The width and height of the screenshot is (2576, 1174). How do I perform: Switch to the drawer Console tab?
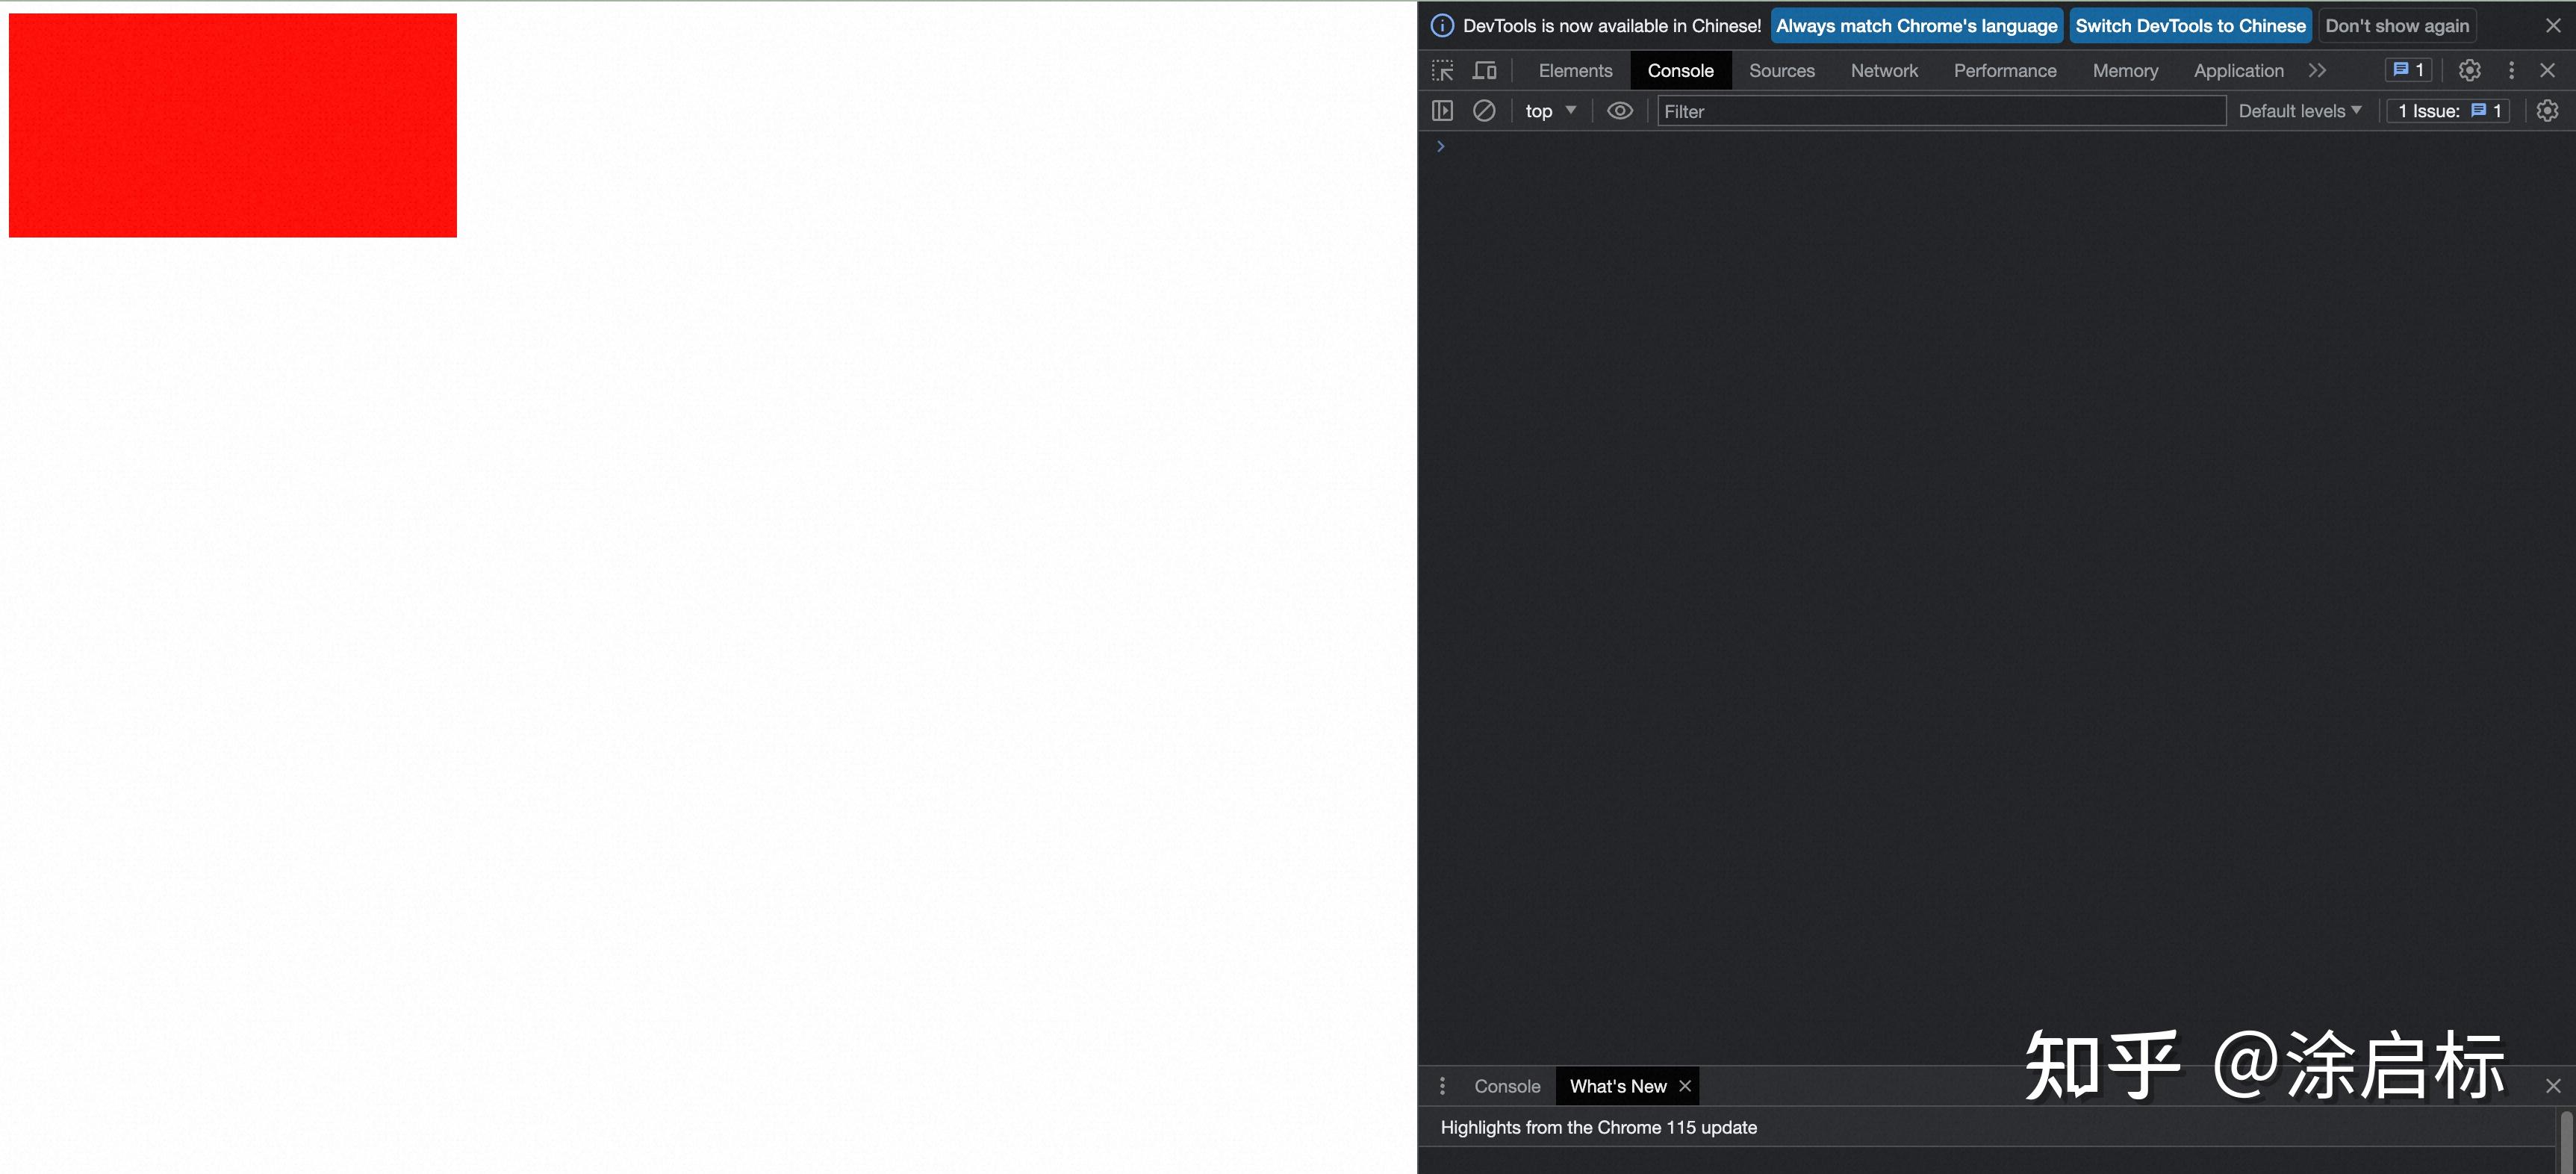[1507, 1086]
